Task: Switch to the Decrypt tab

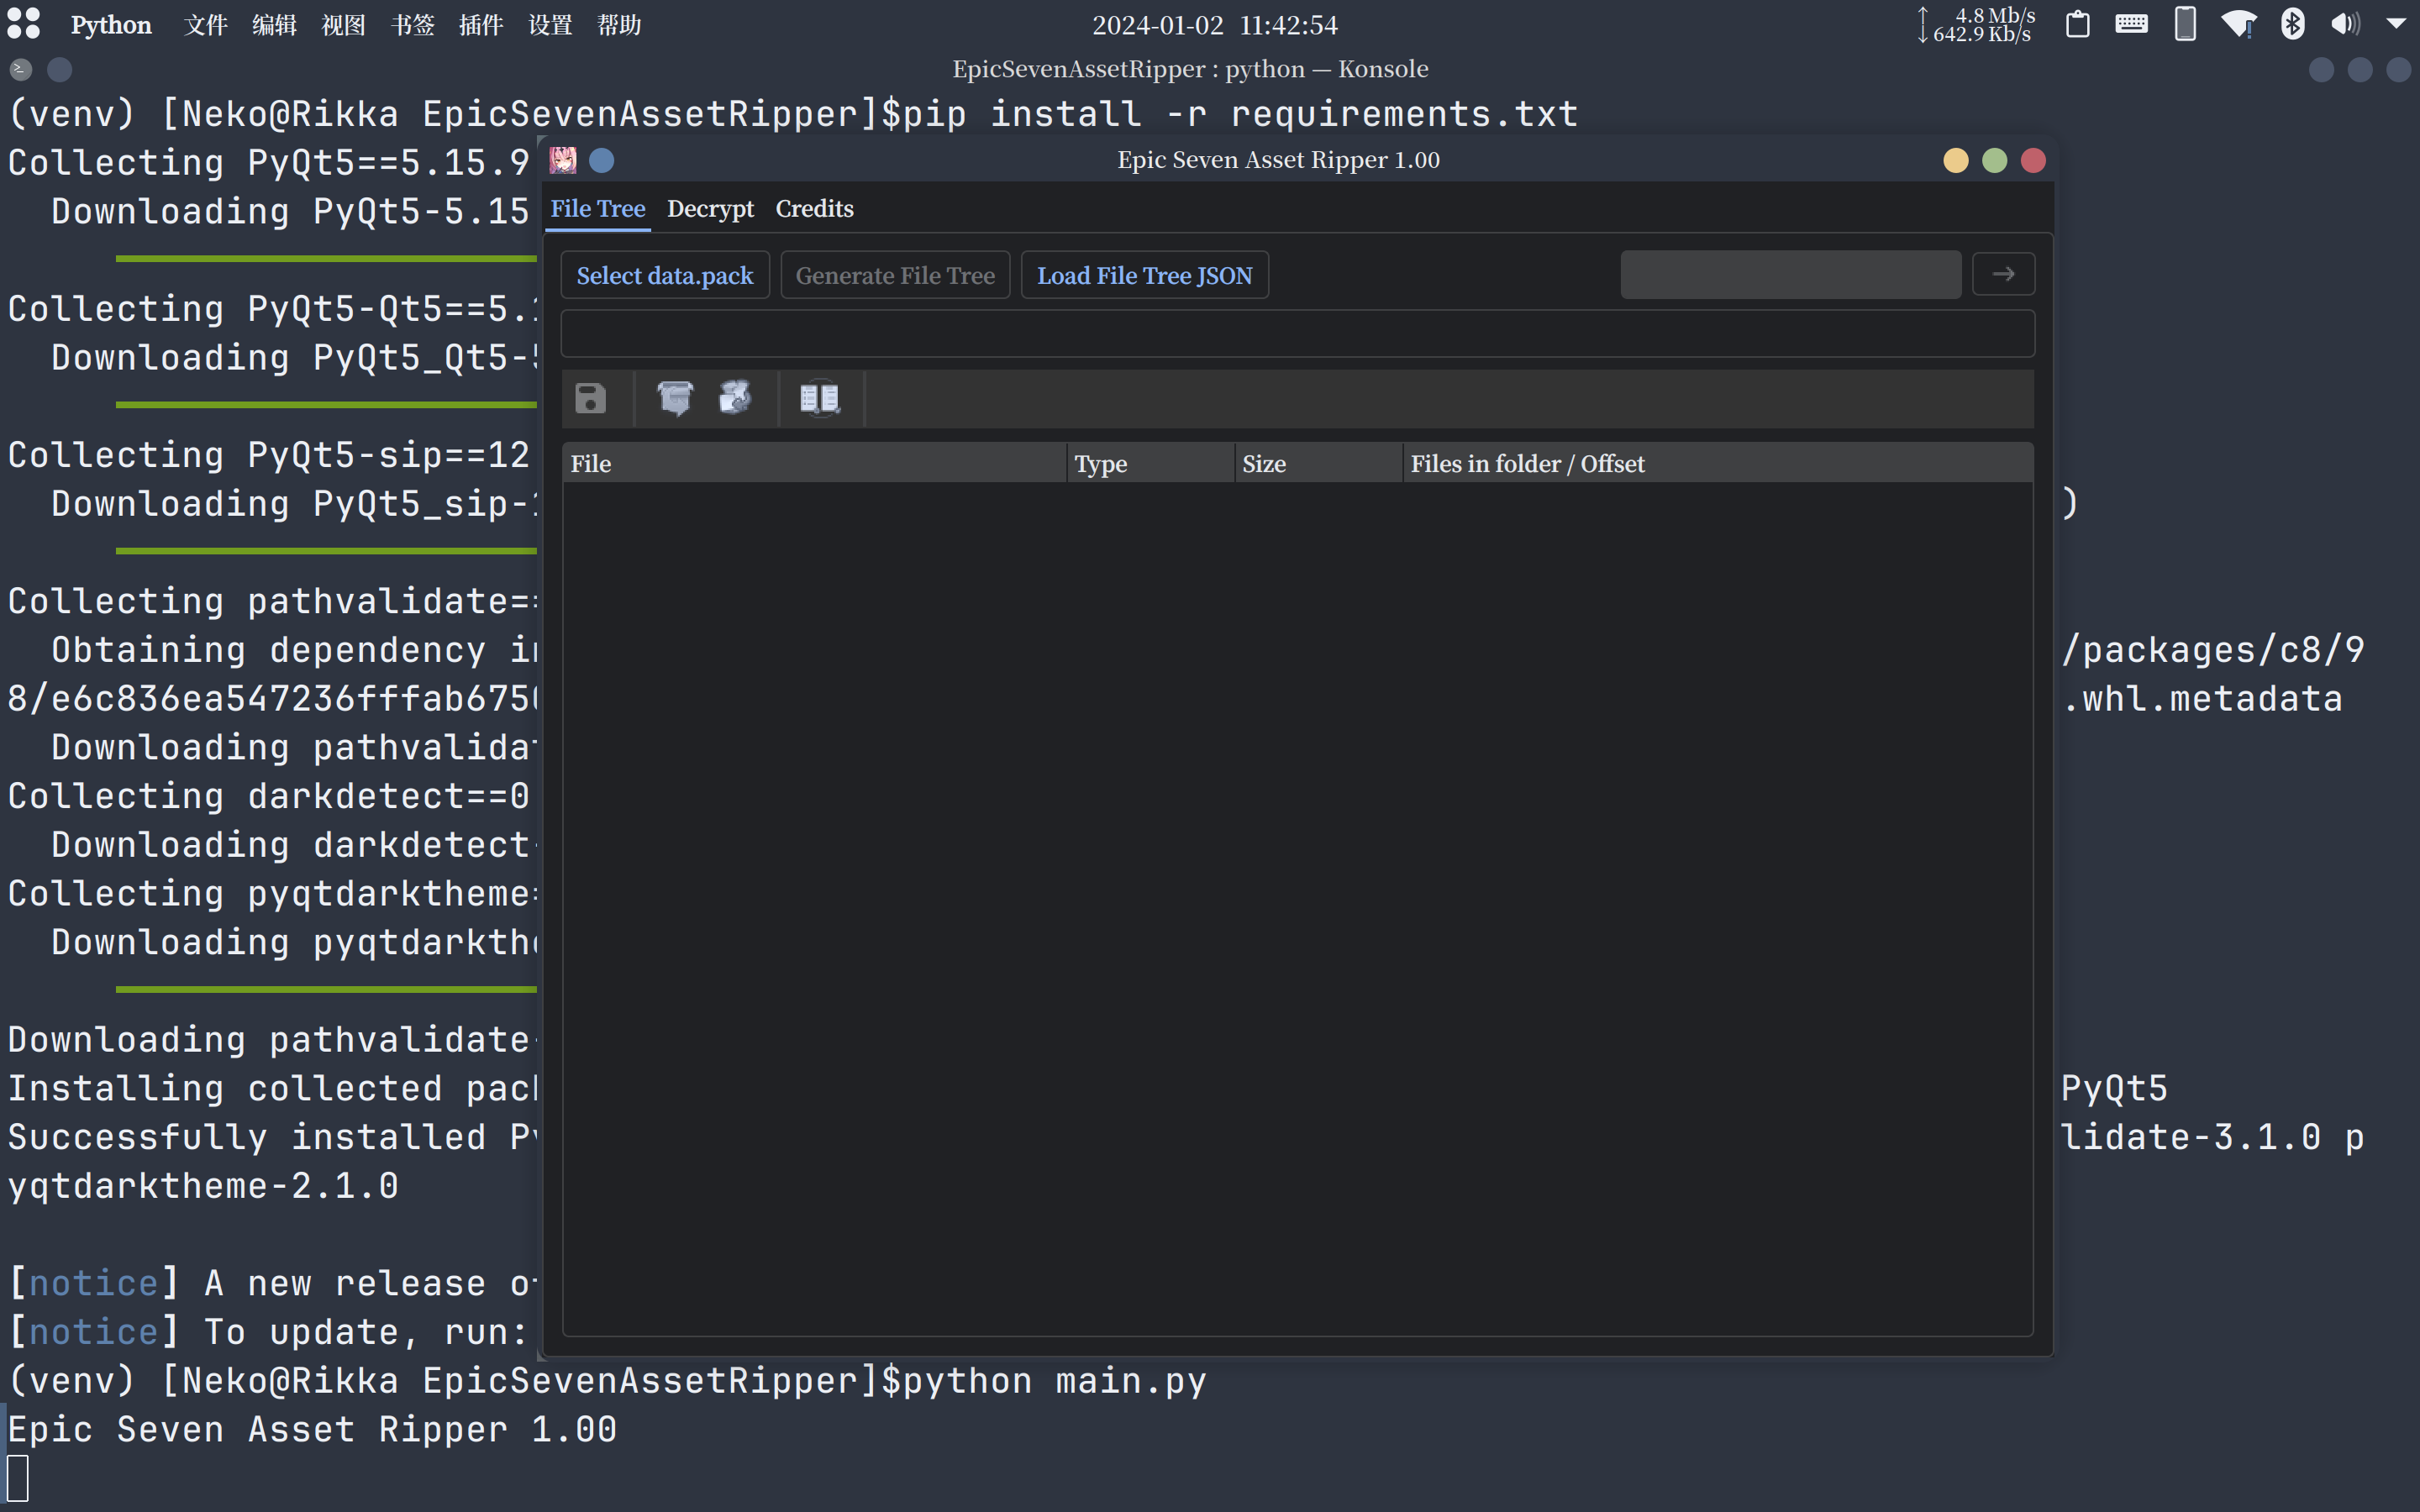Action: 710,208
